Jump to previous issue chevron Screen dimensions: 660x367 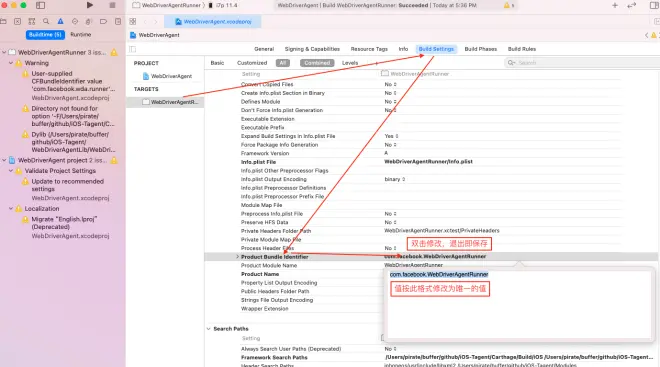tap(647, 35)
